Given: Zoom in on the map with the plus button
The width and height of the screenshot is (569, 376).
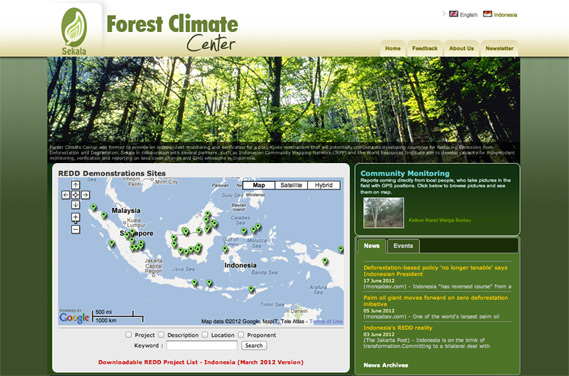Looking at the screenshot, I should [x=75, y=217].
